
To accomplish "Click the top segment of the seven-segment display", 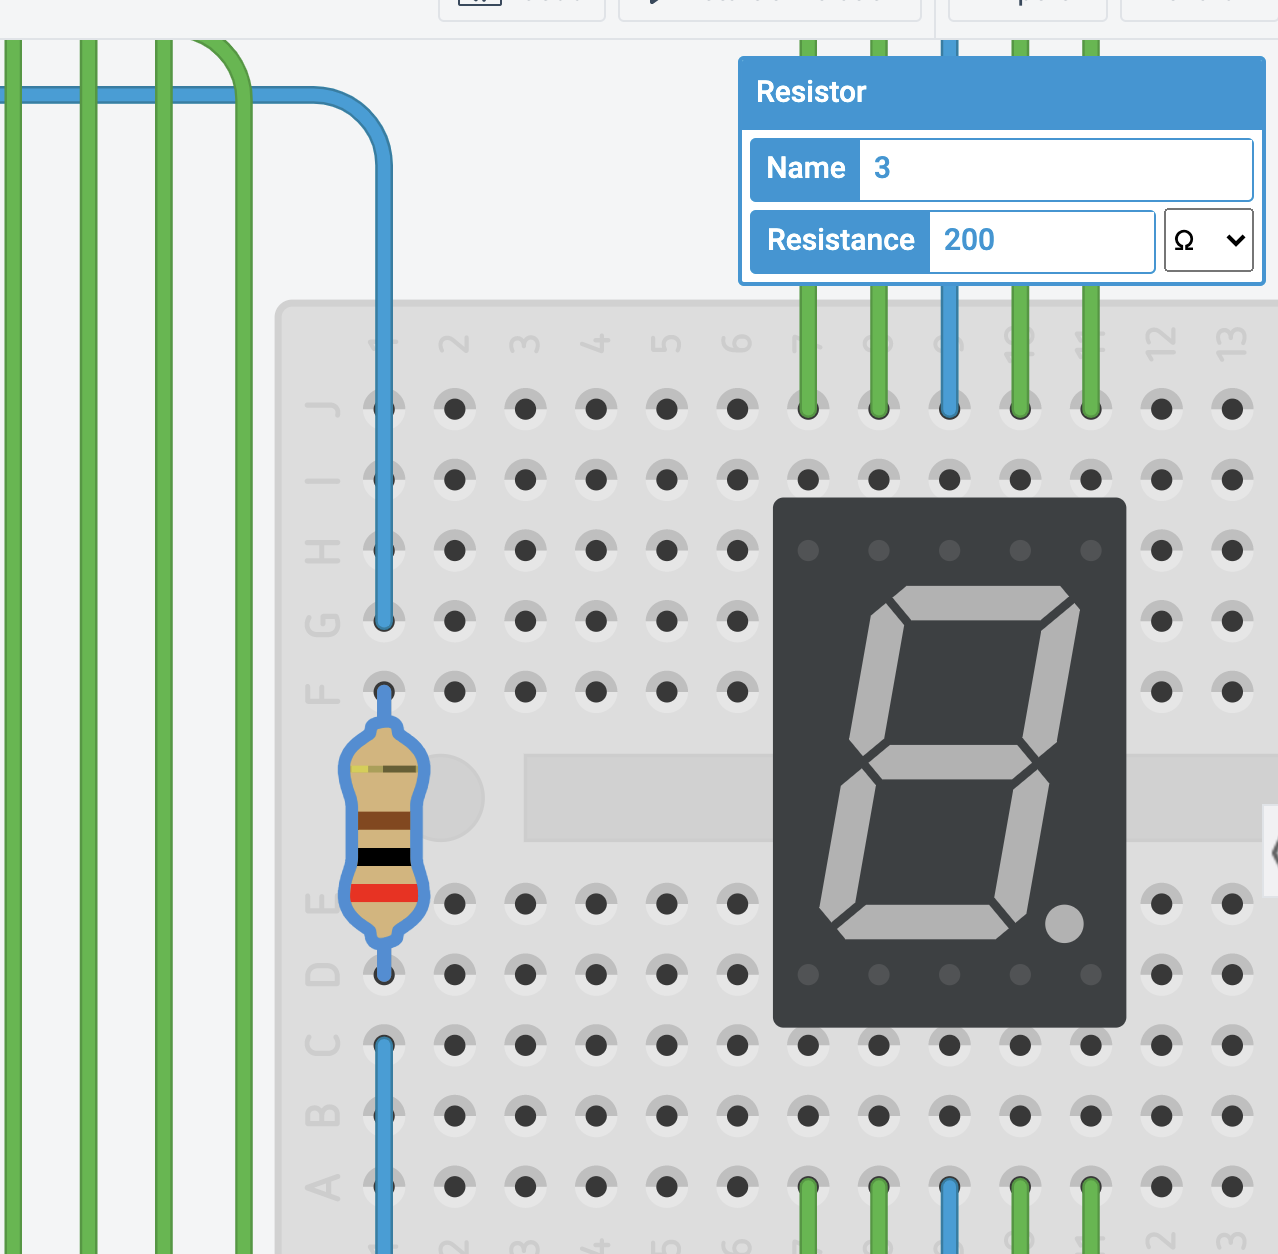I will [980, 603].
